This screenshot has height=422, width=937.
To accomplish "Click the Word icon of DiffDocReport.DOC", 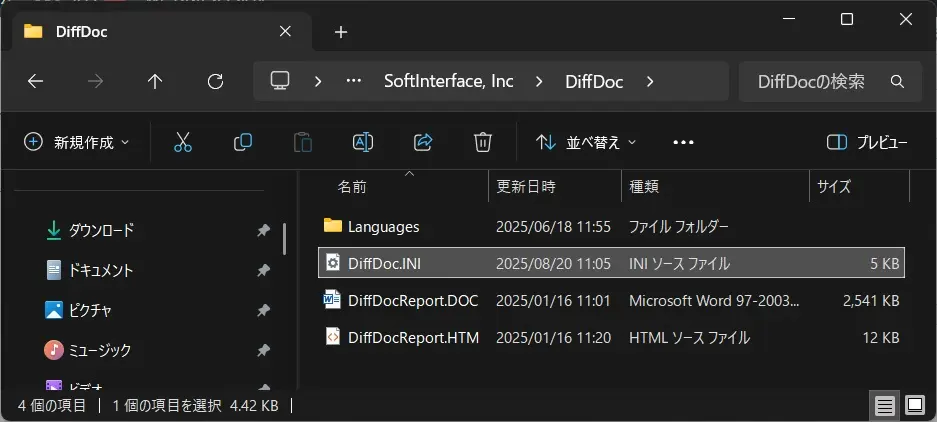I will click(x=332, y=299).
